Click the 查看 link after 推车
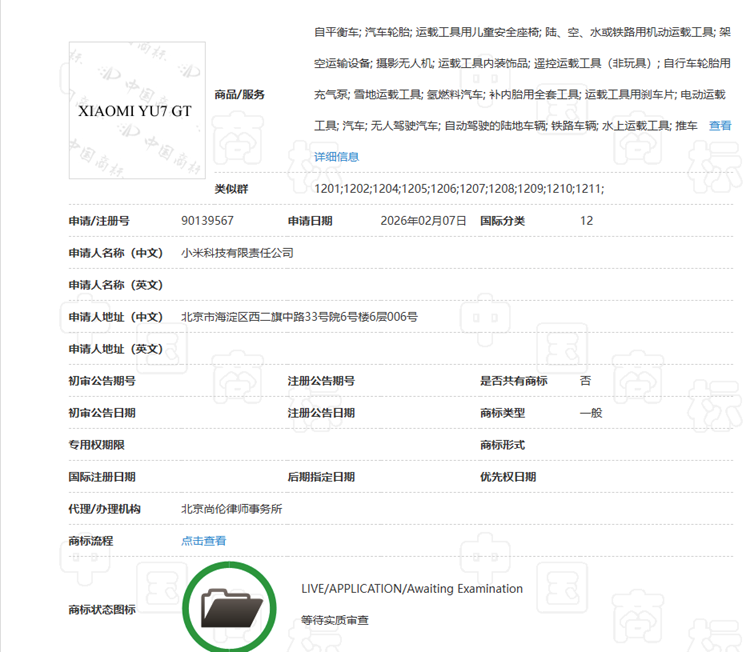The height and width of the screenshot is (652, 750). (720, 126)
